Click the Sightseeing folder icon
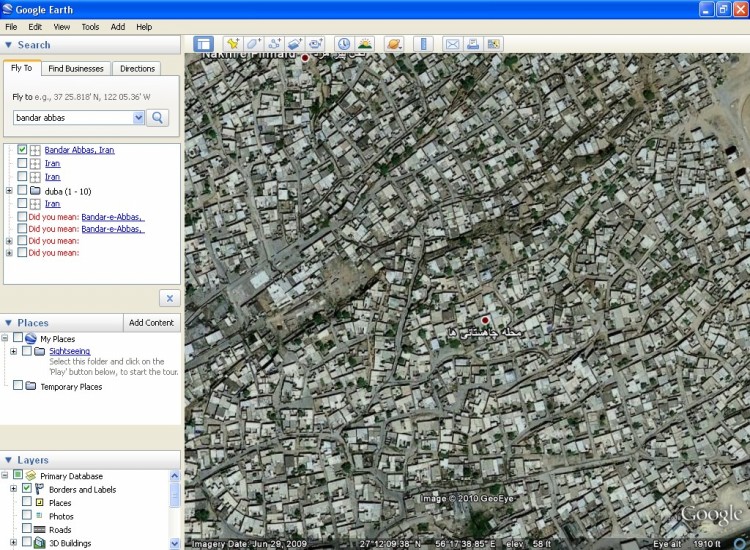Viewport: 750px width, 550px height. [x=40, y=352]
